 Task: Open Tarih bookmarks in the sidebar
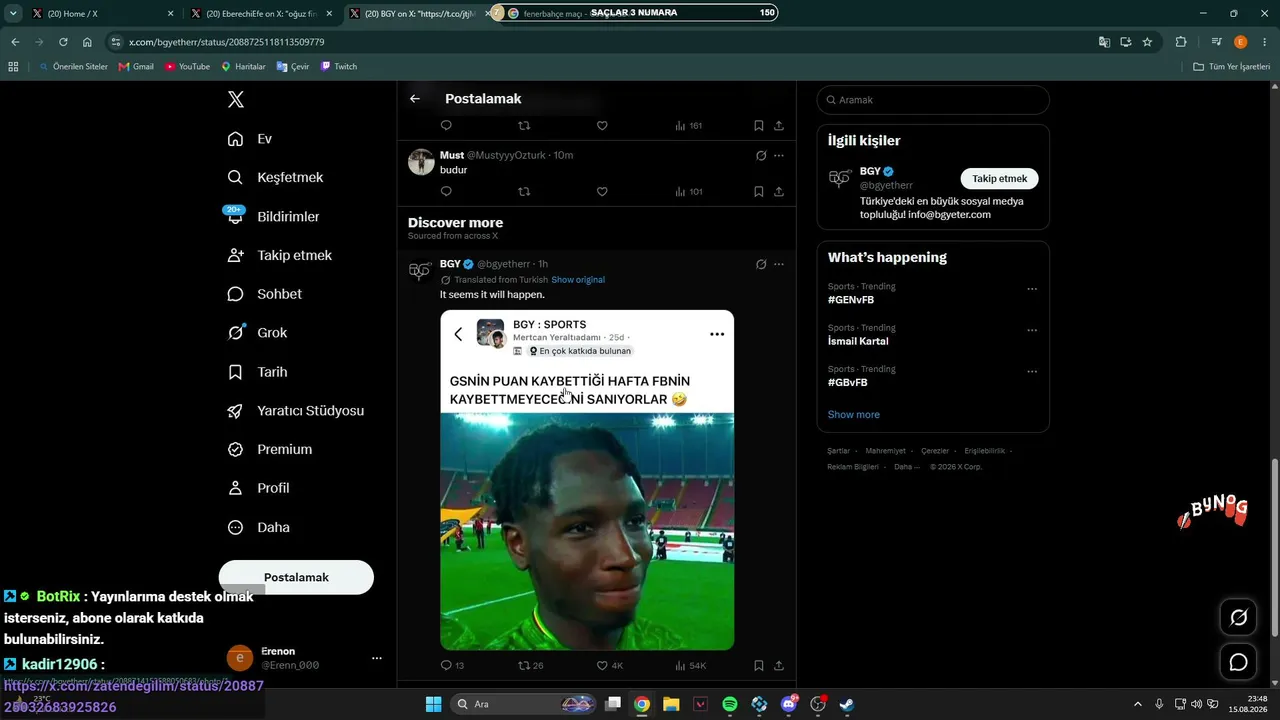point(257,372)
